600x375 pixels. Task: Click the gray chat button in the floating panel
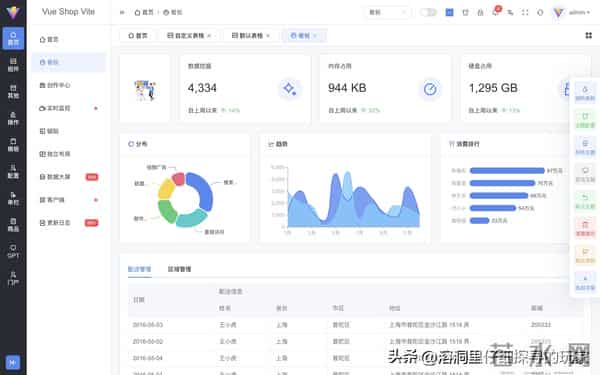coord(585,173)
